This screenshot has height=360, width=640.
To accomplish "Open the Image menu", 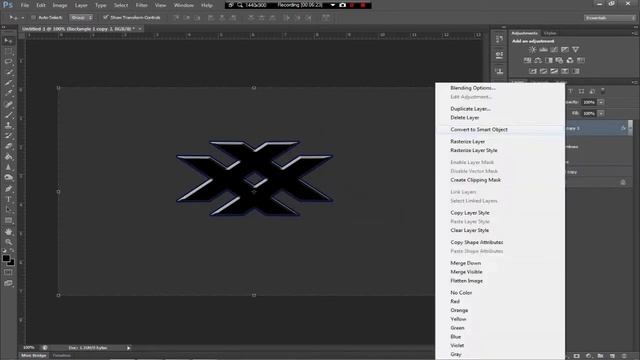I will (x=60, y=5).
